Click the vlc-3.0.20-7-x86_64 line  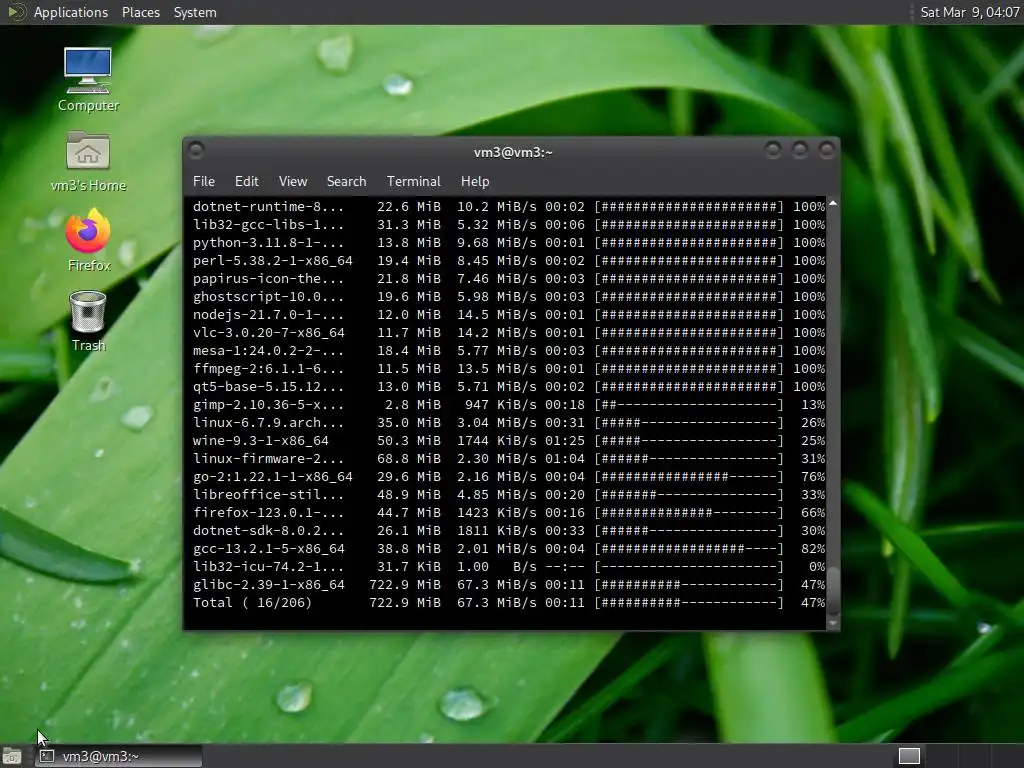coord(509,332)
